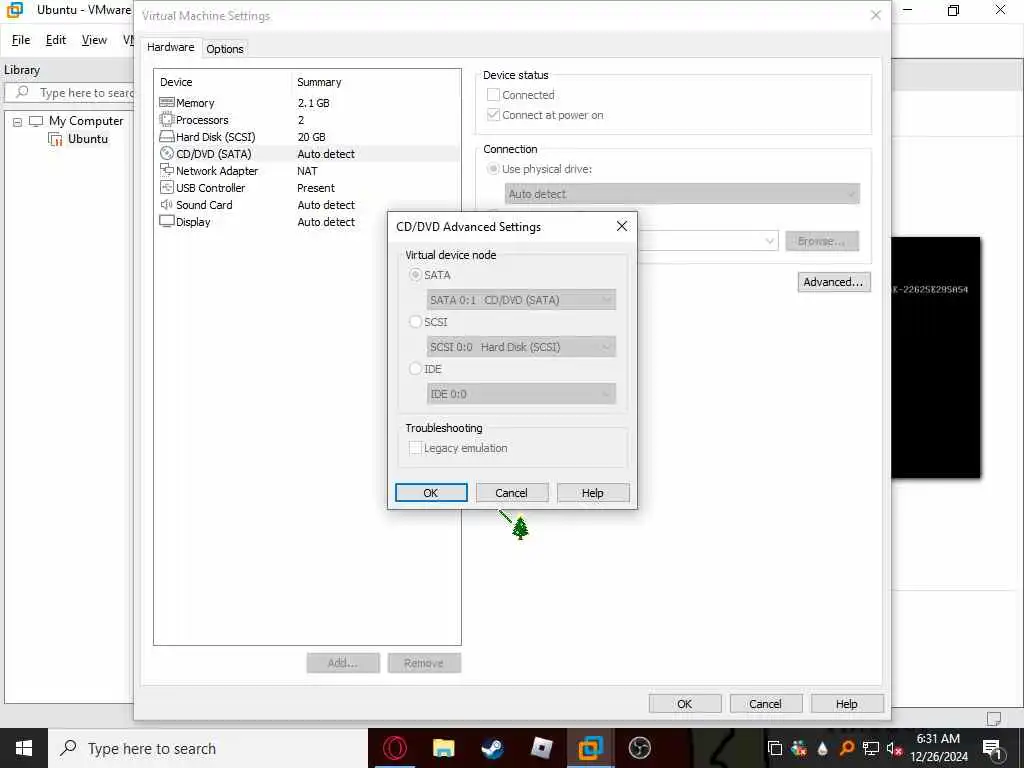Click Help in CD/DVD Advanced Settings
Viewport: 1024px width, 768px height.
click(x=593, y=493)
